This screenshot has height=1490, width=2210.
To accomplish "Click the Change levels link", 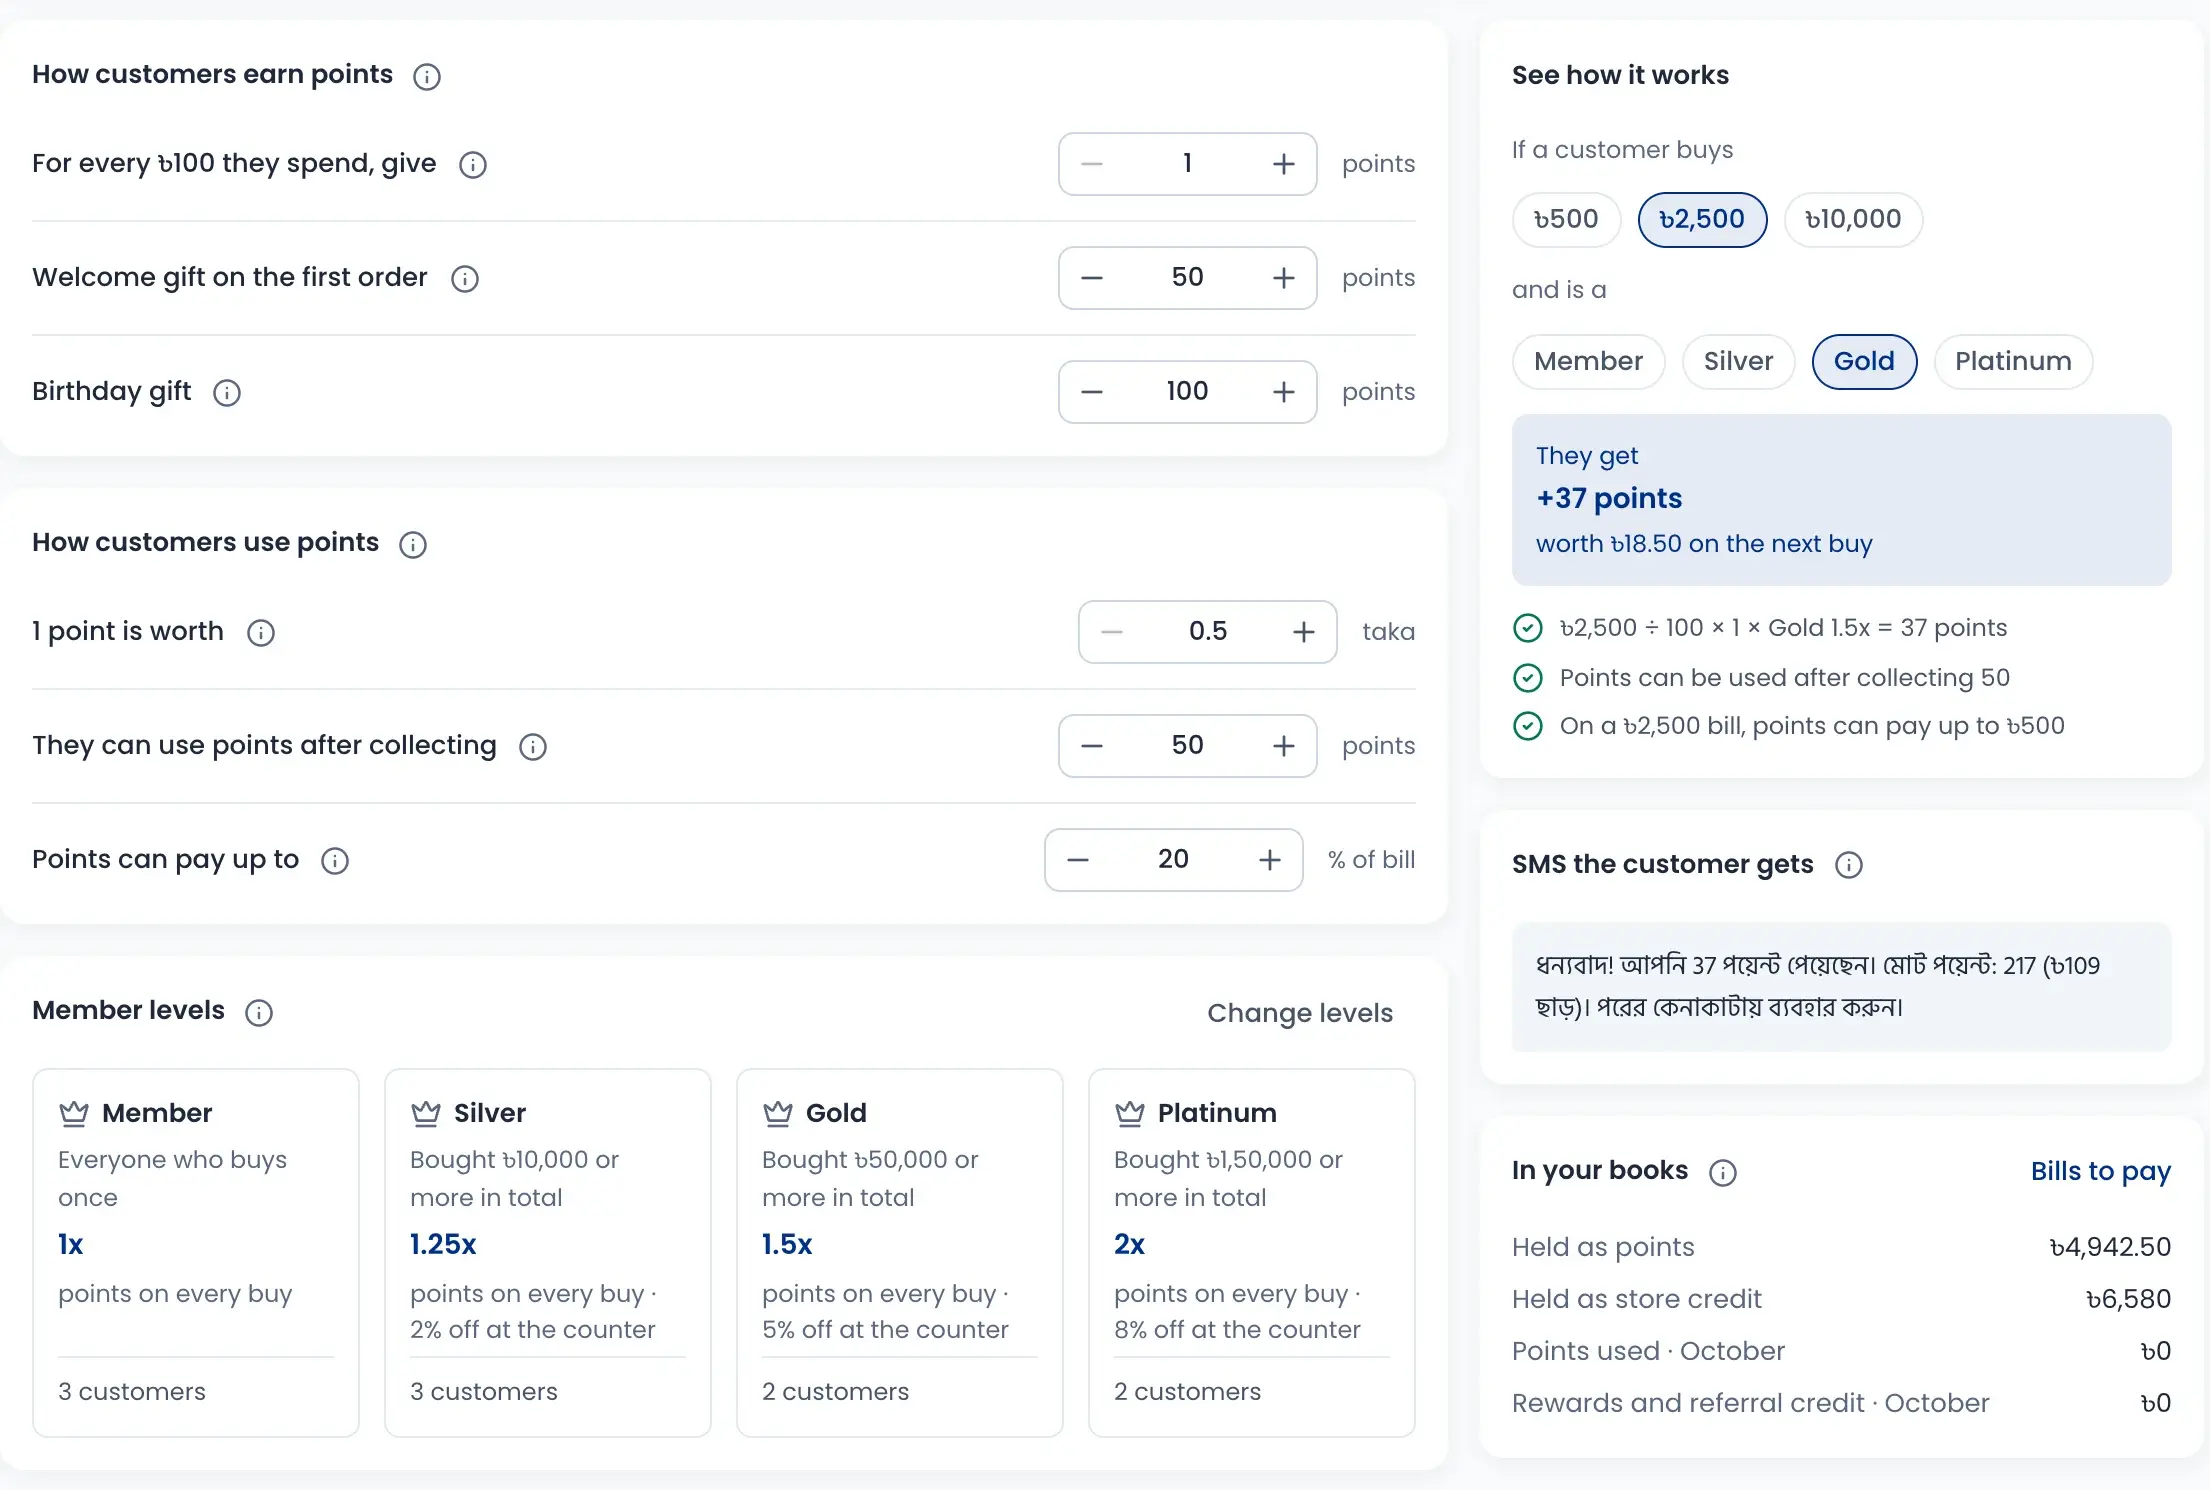I will (x=1300, y=1013).
